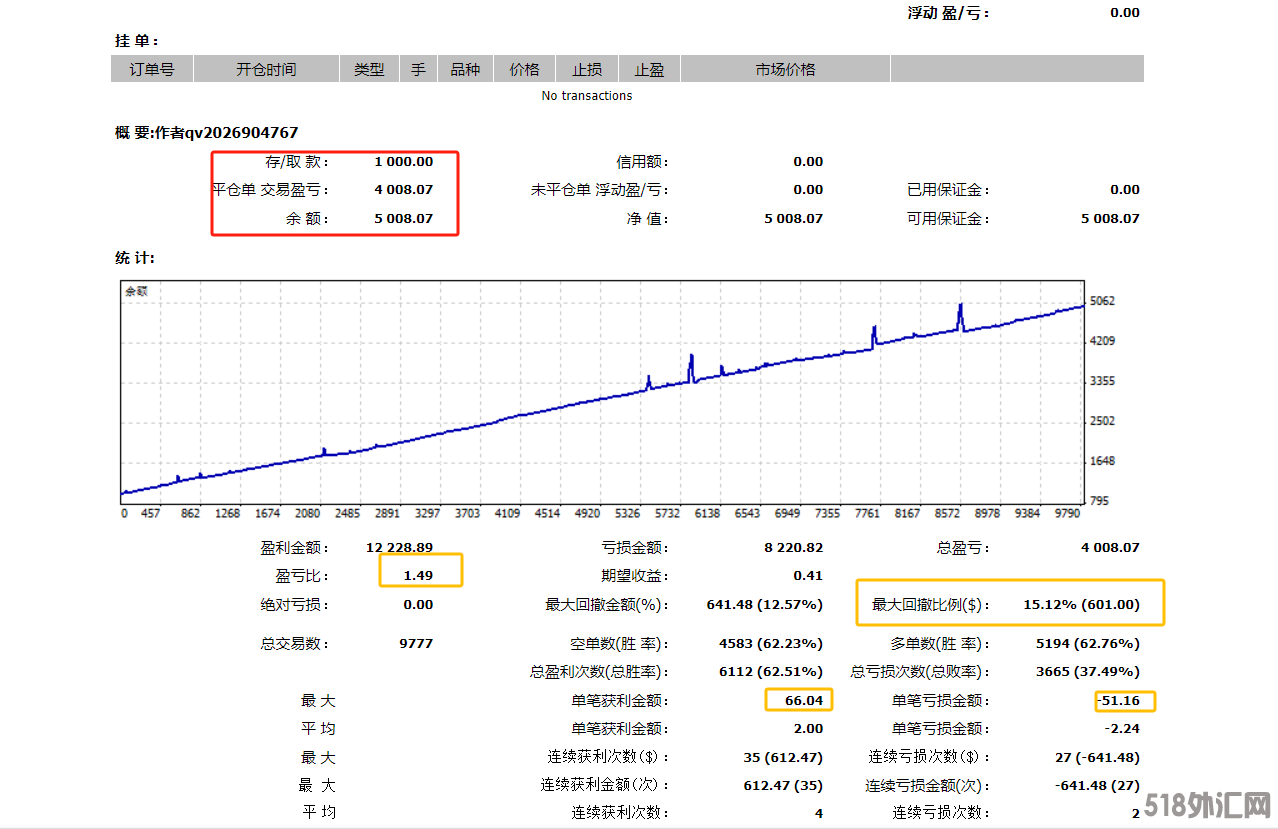Select the 余额 value 5 008.07 in red box
Image resolution: width=1278 pixels, height=829 pixels.
(x=404, y=218)
